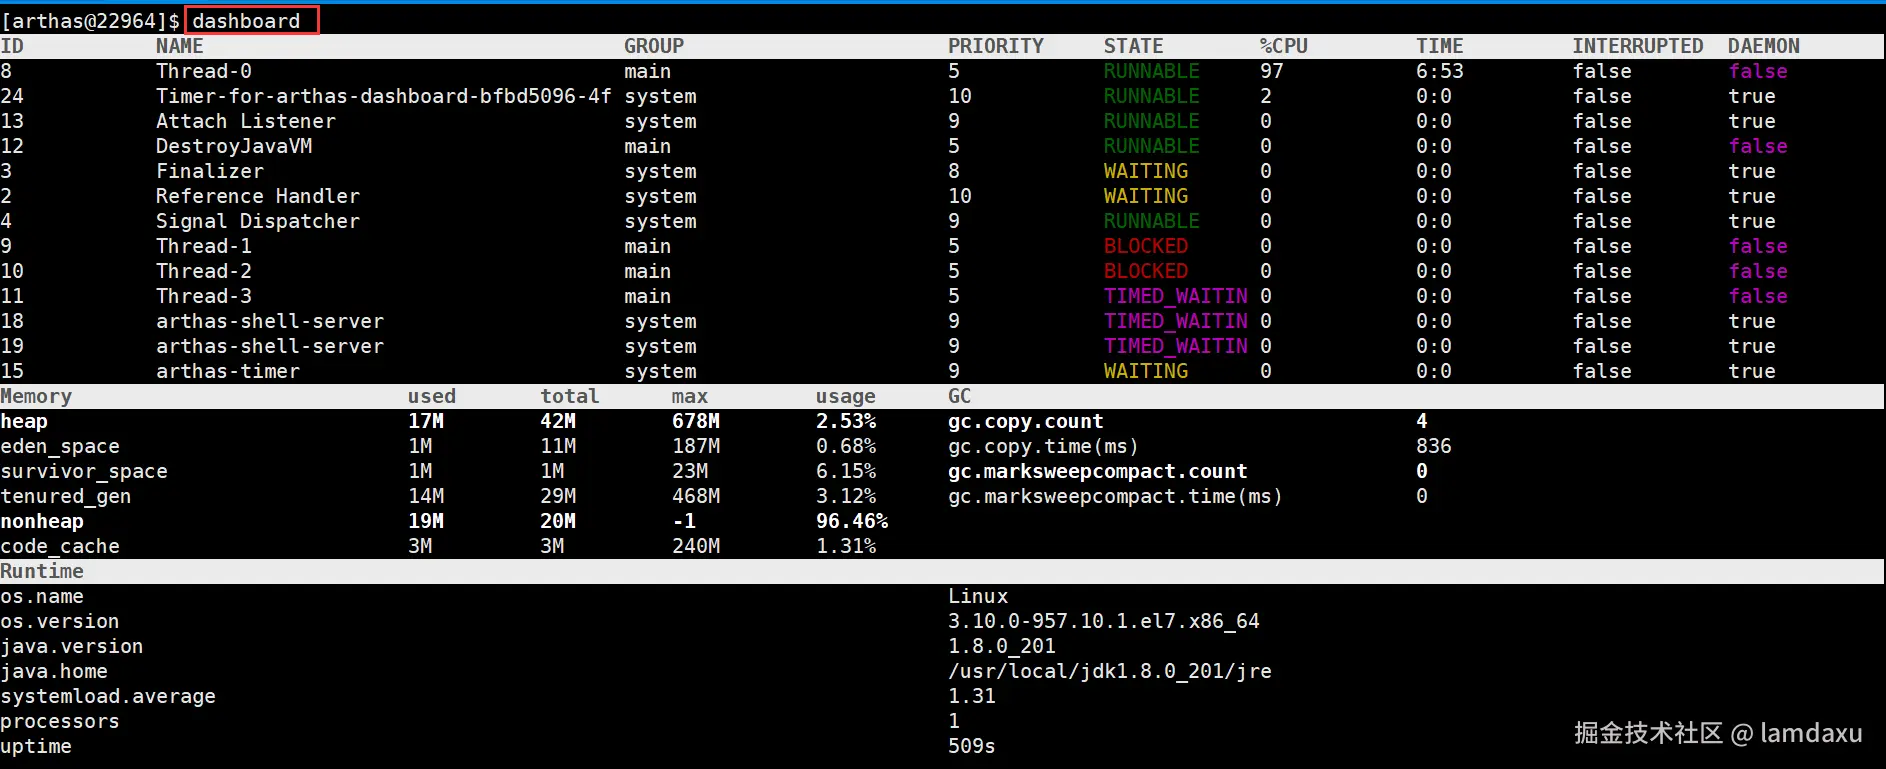This screenshot has height=769, width=1886.
Task: Click the BLOCKED state of Thread-1
Action: 1146,246
